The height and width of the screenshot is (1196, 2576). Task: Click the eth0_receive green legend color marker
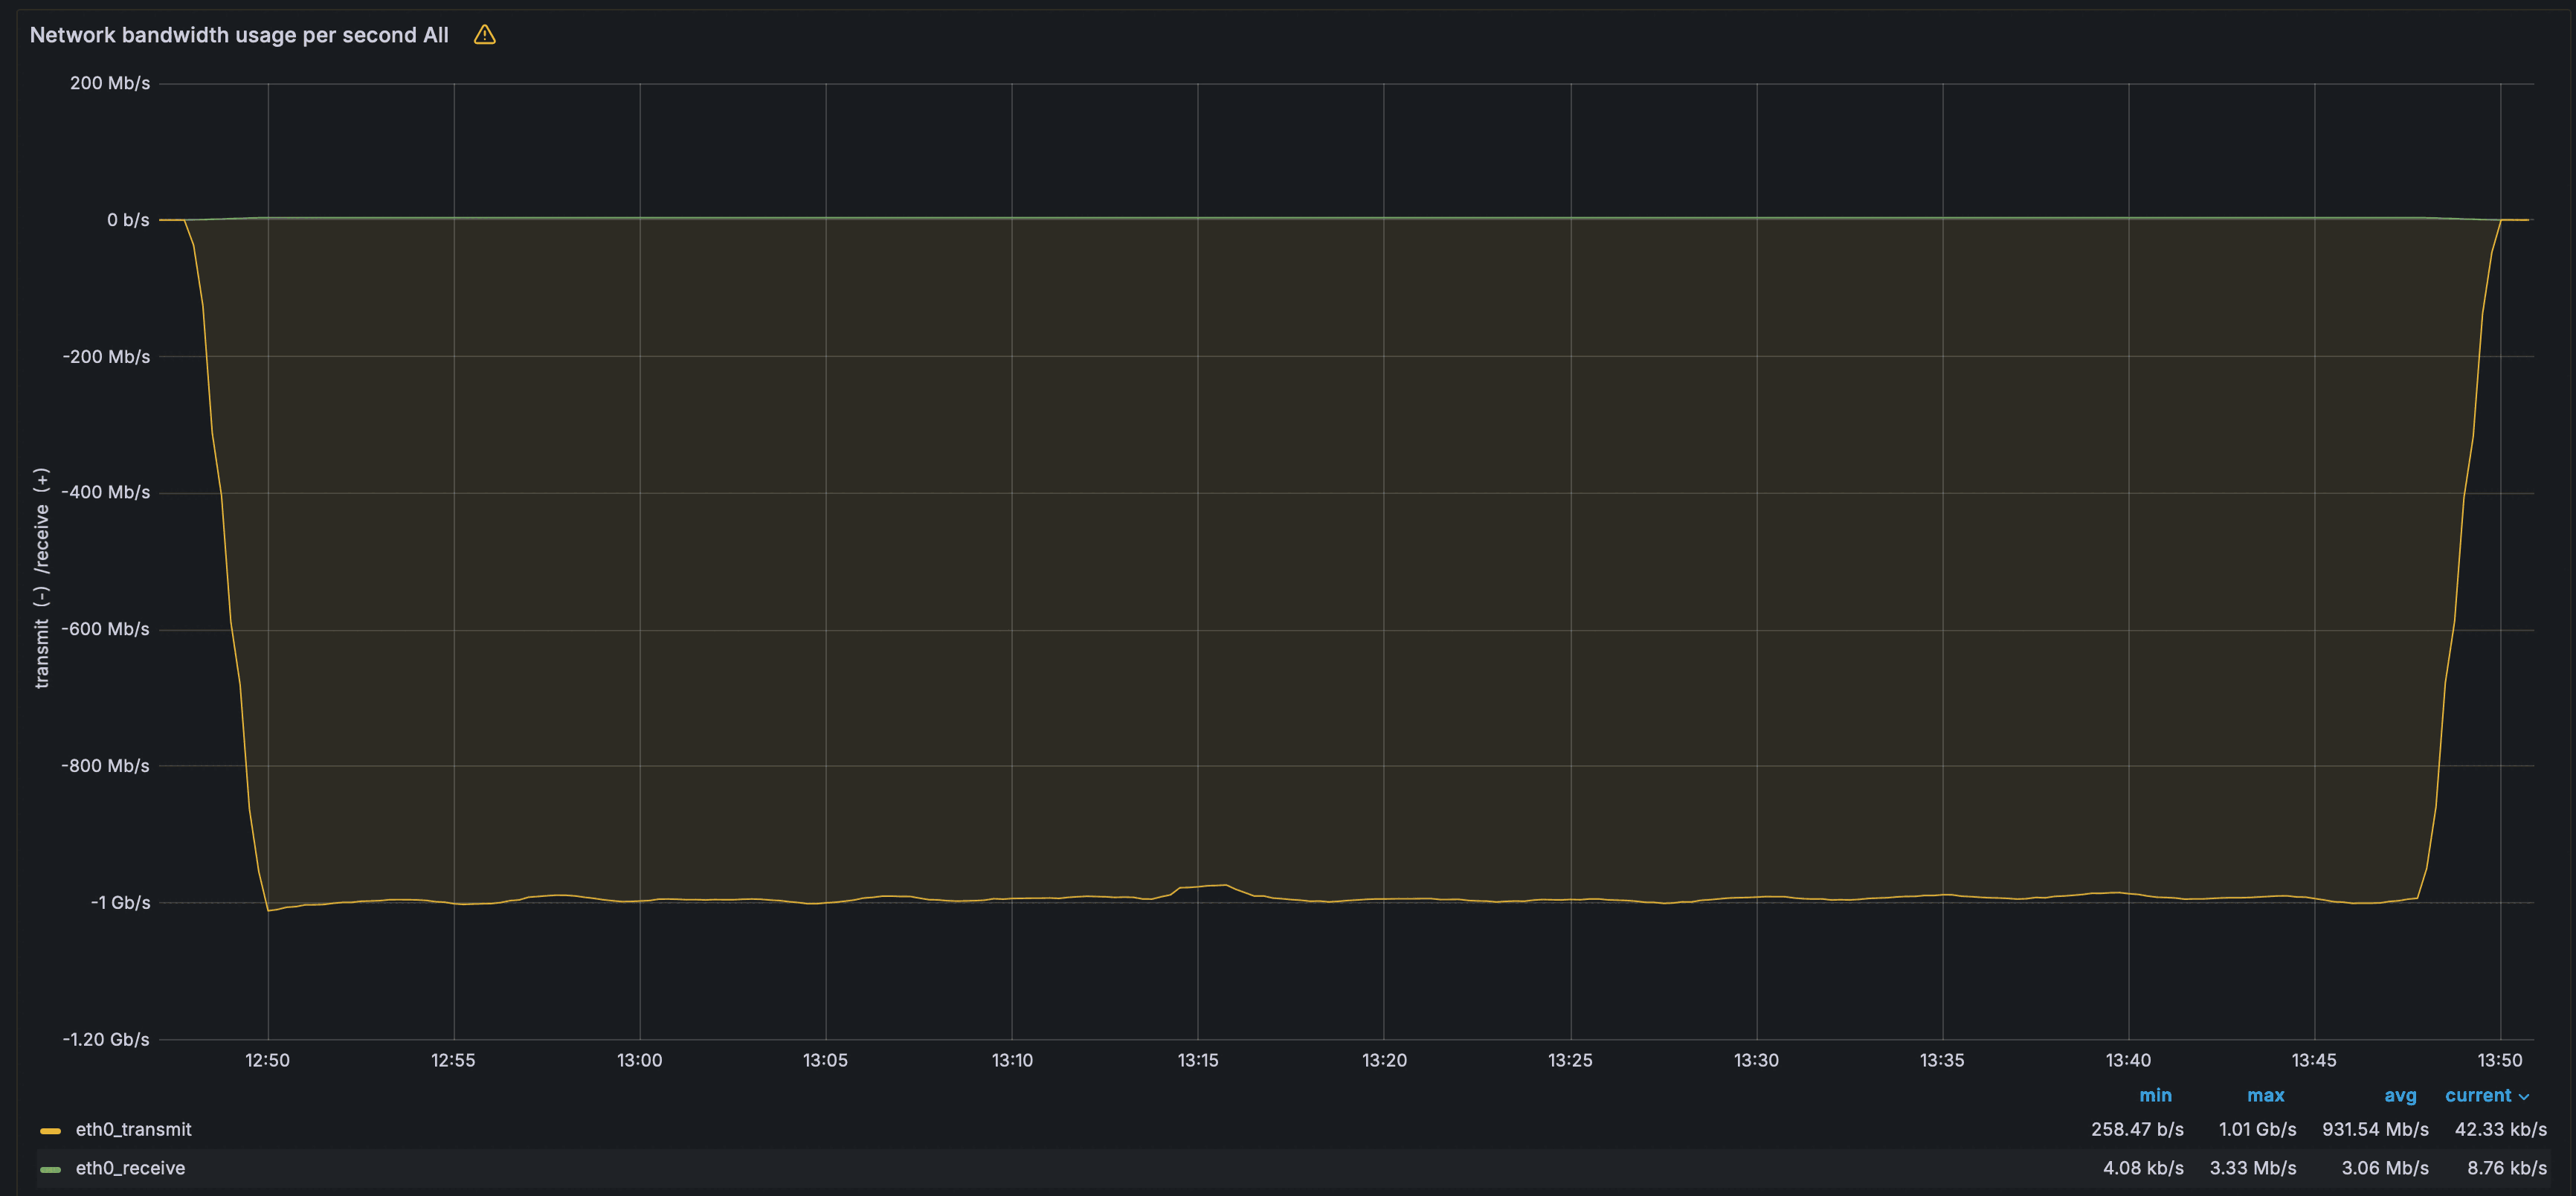pos(50,1169)
